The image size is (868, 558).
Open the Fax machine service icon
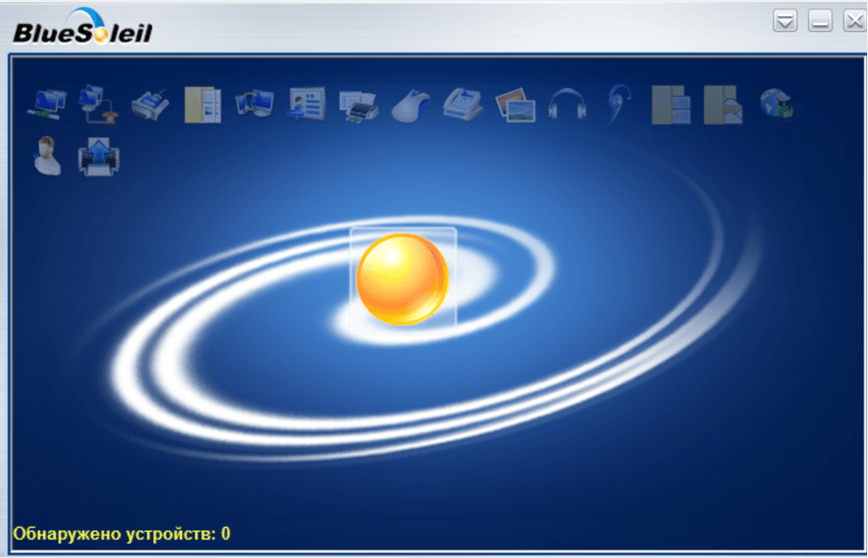[462, 103]
